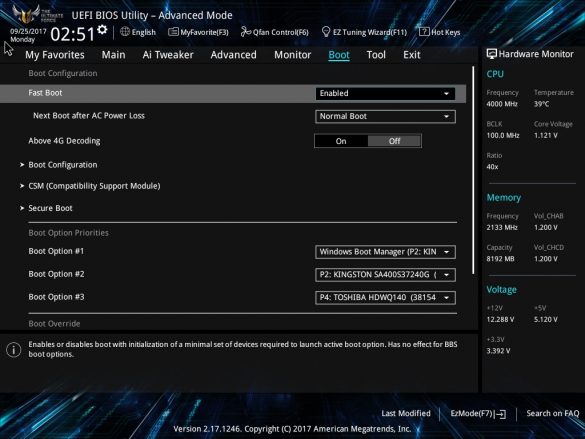Screen dimensions: 585x439
Task: Click the language globe icon
Action: coord(125,32)
